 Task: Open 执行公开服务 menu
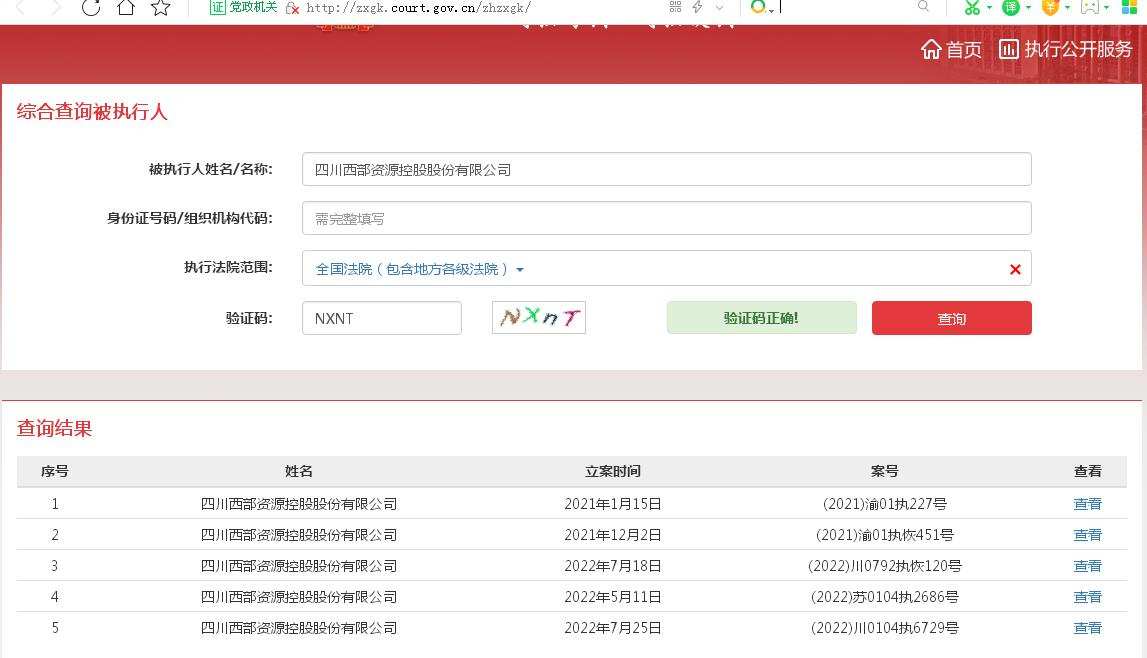[x=1065, y=49]
